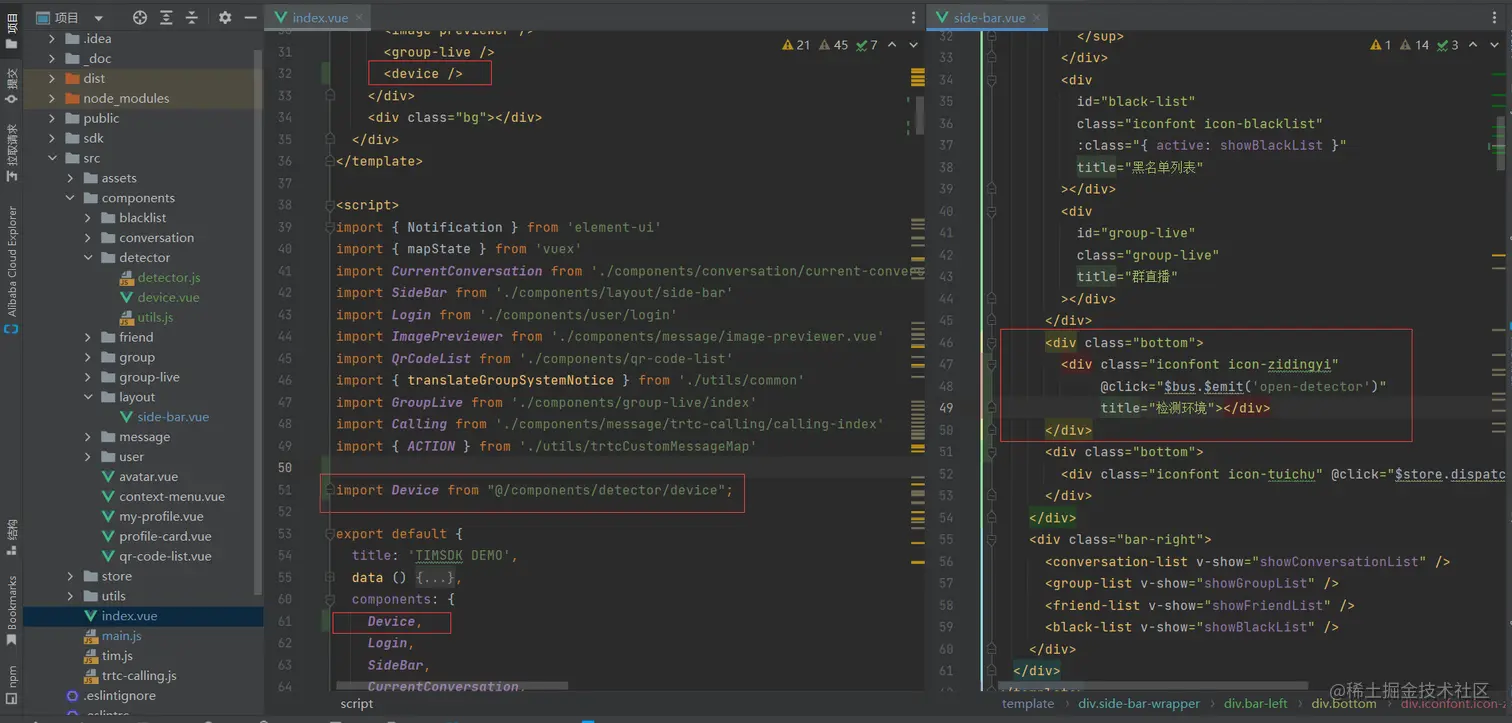Go to next highlighted error in side-bar.vue
Image resolution: width=1512 pixels, height=723 pixels.
click(1494, 45)
